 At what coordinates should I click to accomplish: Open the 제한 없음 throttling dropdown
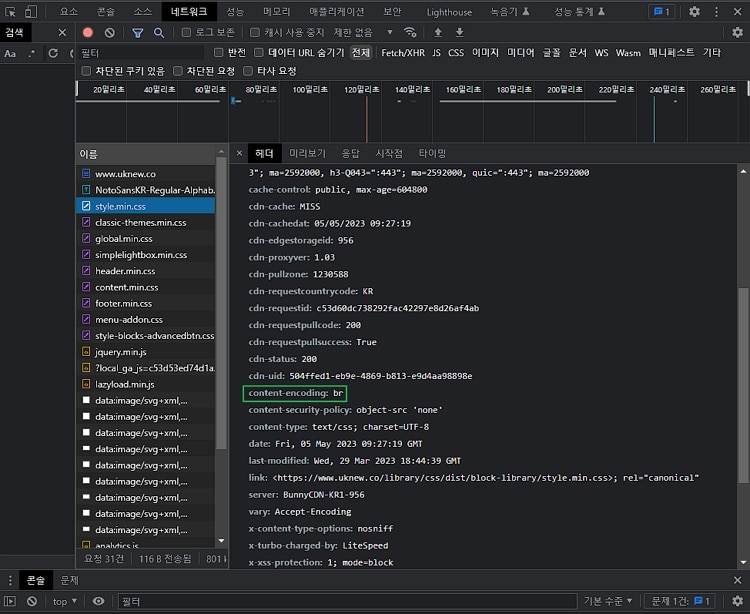(x=363, y=33)
